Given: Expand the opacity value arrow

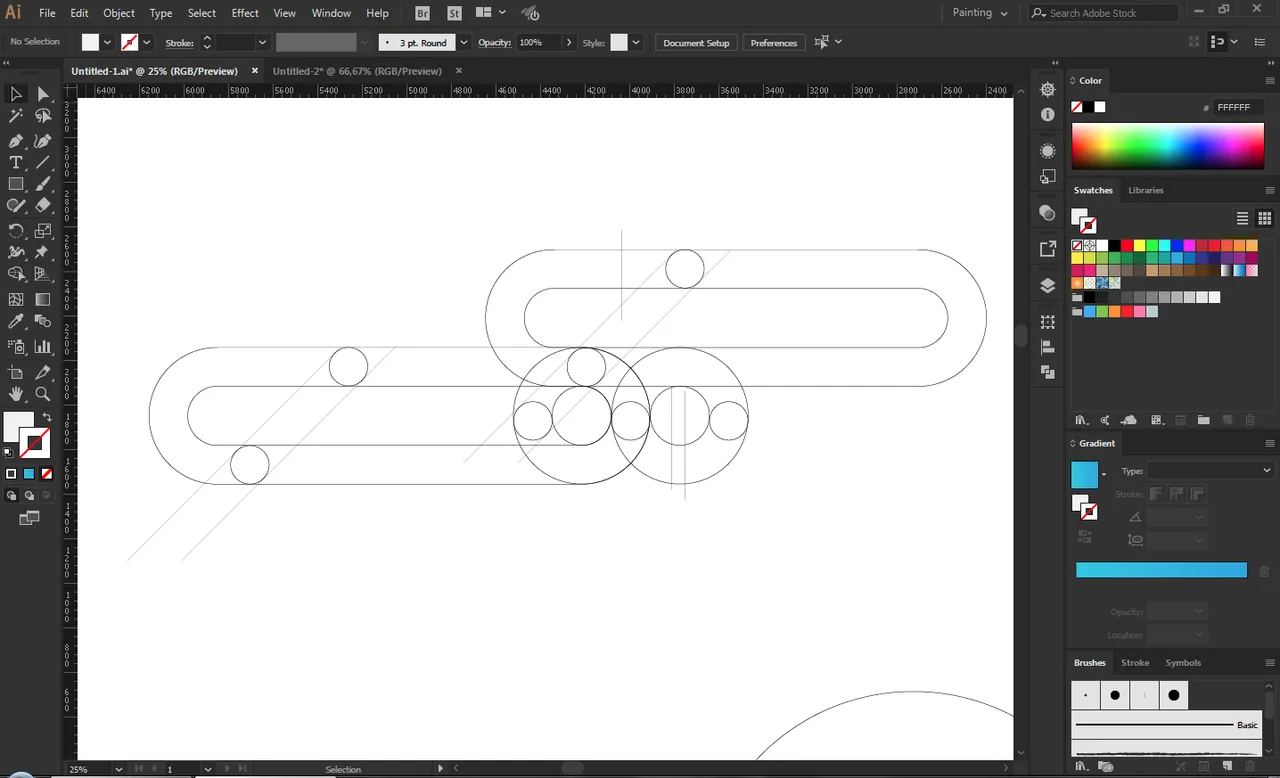Looking at the screenshot, I should (x=569, y=43).
